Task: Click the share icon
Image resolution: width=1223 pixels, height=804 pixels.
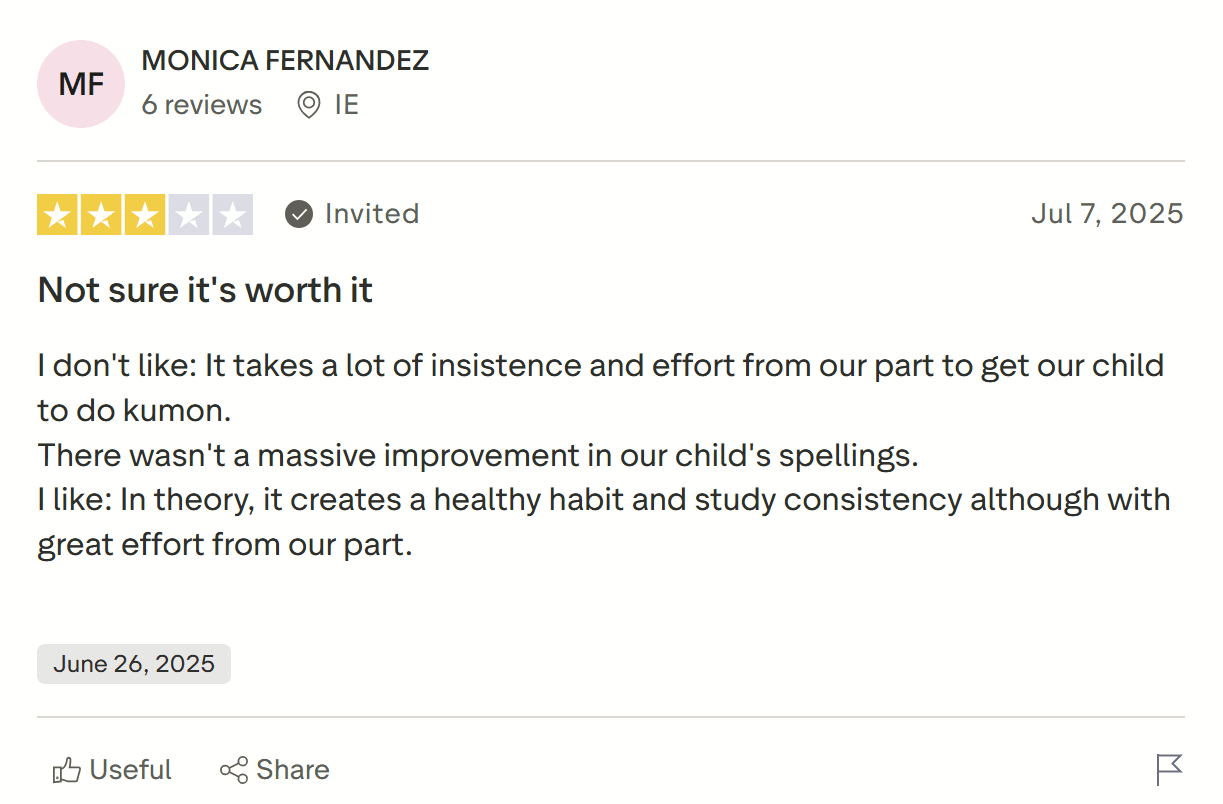Action: click(234, 770)
